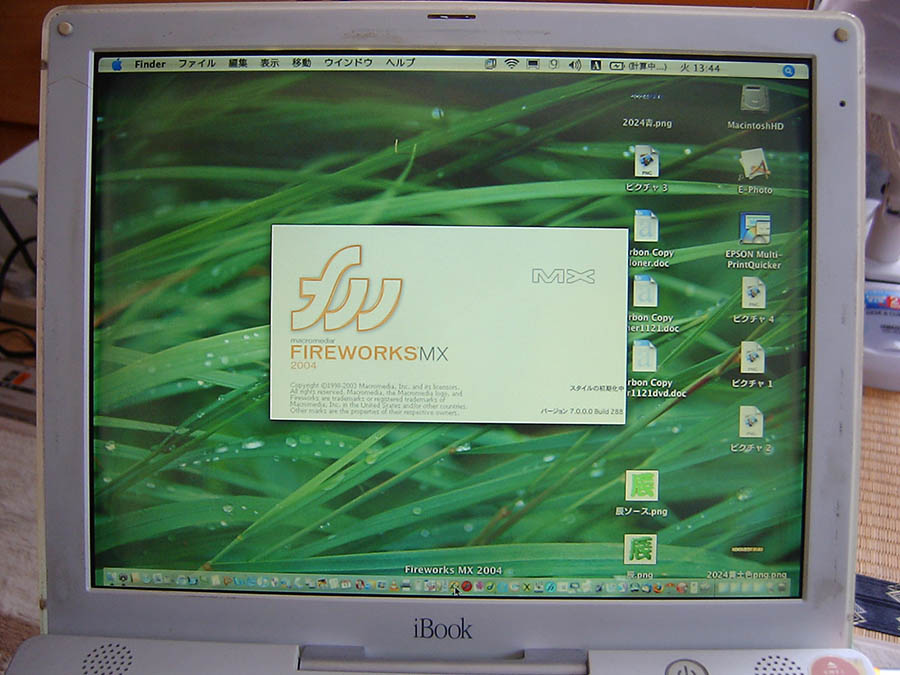900x675 pixels.
Task: Select the 展.png file icon
Action: pos(640,549)
